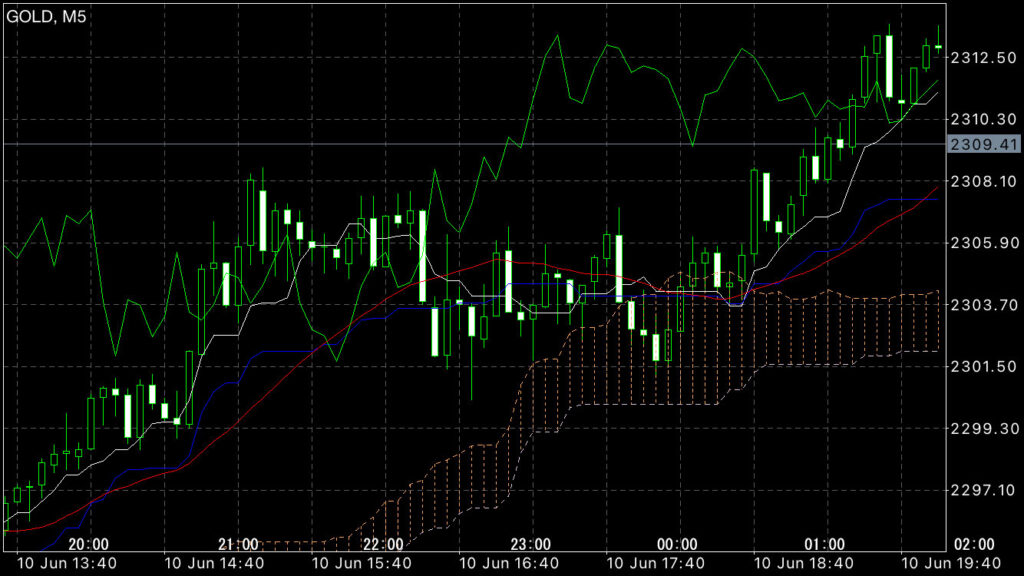
Task: Click the 2308.10 price axis label
Action: point(984,181)
